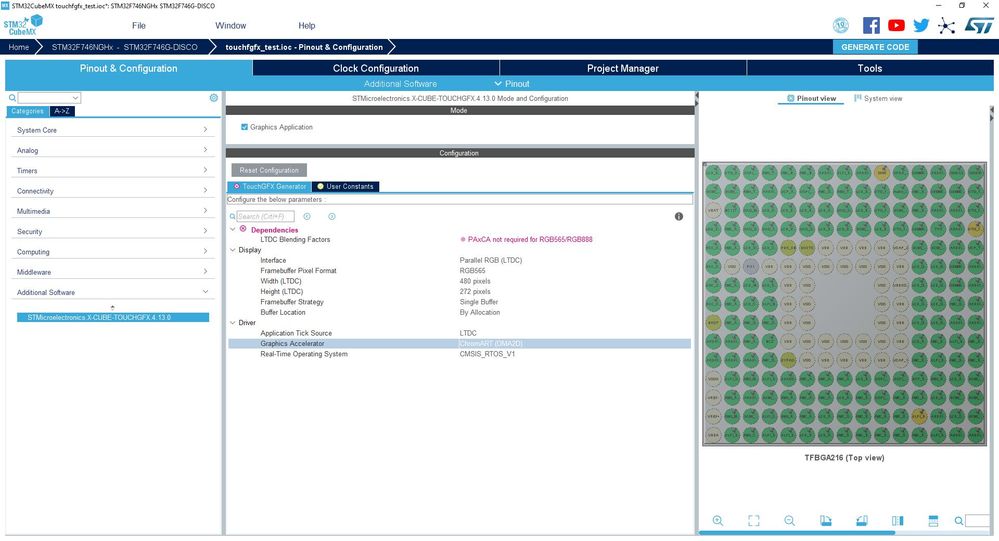Open the Facebook icon link
999x541 pixels.
point(871,25)
